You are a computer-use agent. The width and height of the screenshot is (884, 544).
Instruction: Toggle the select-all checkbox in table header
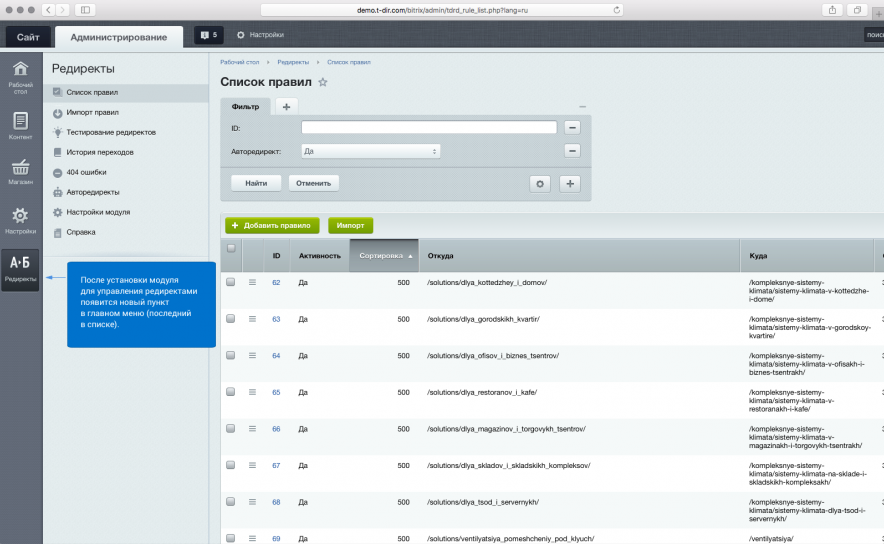pos(231,248)
